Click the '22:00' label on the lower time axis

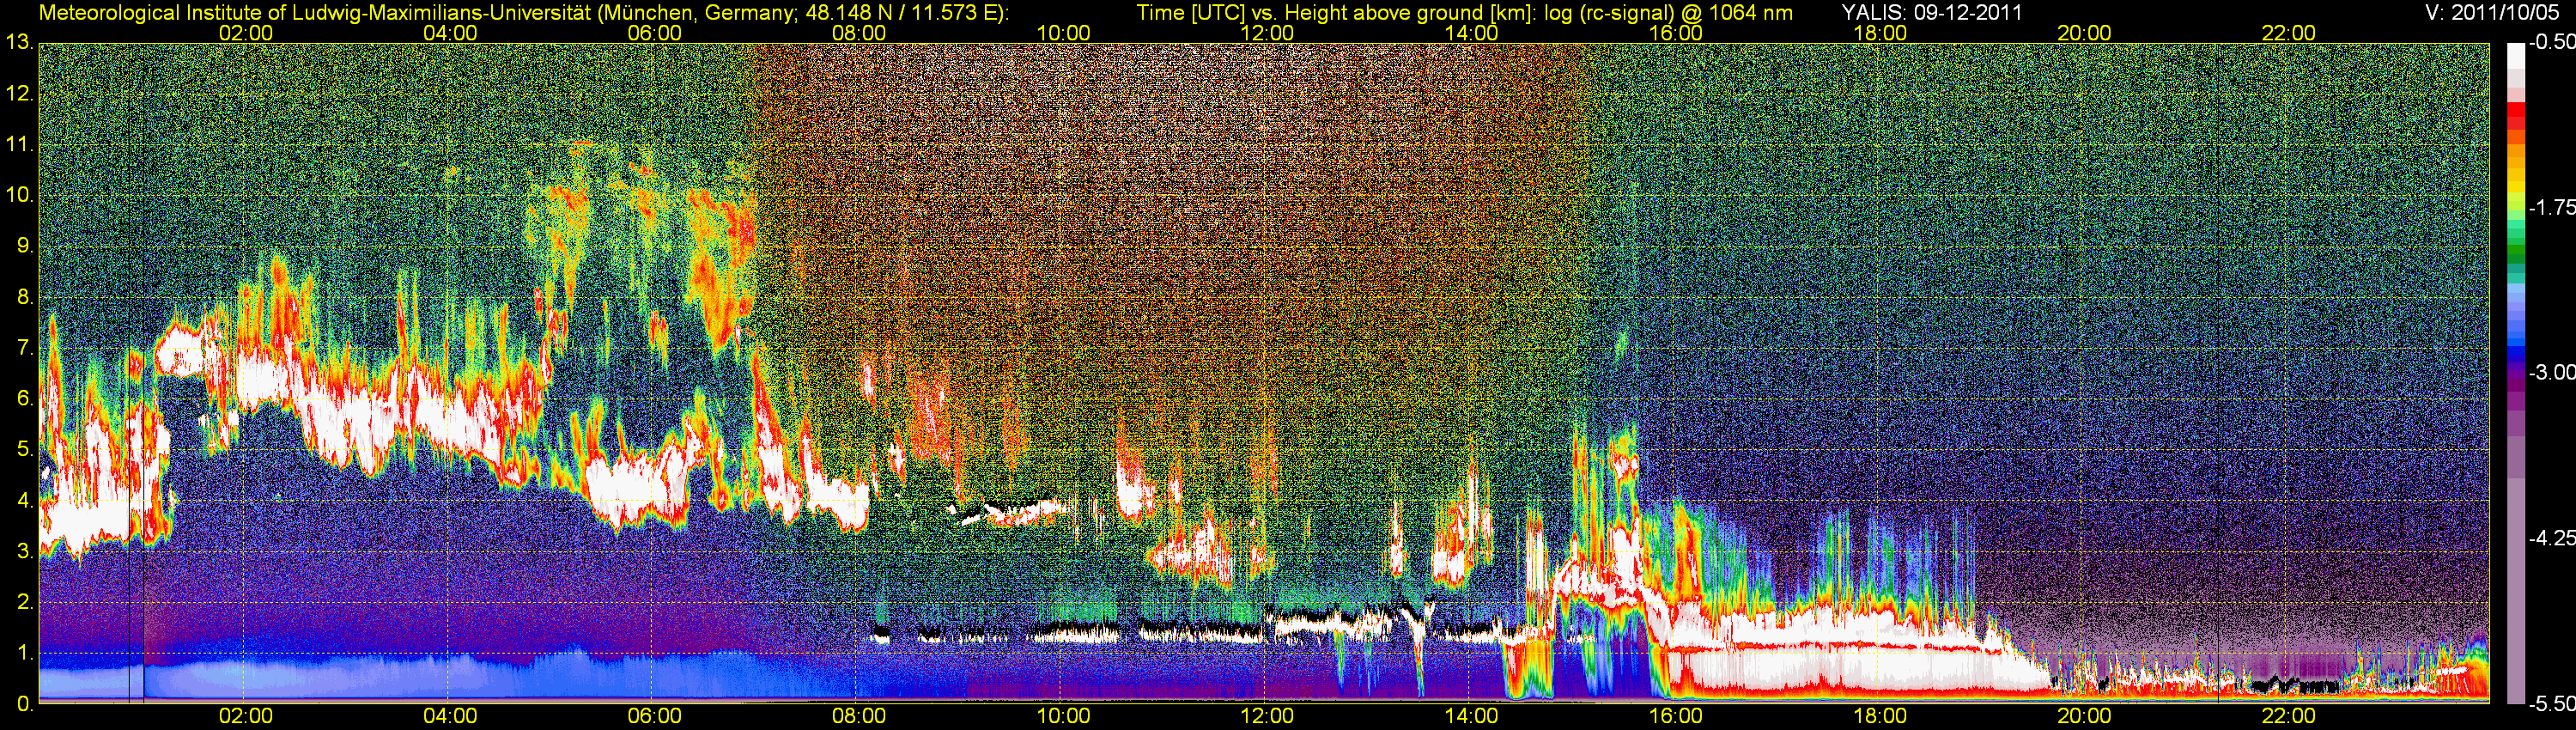coord(2289,716)
